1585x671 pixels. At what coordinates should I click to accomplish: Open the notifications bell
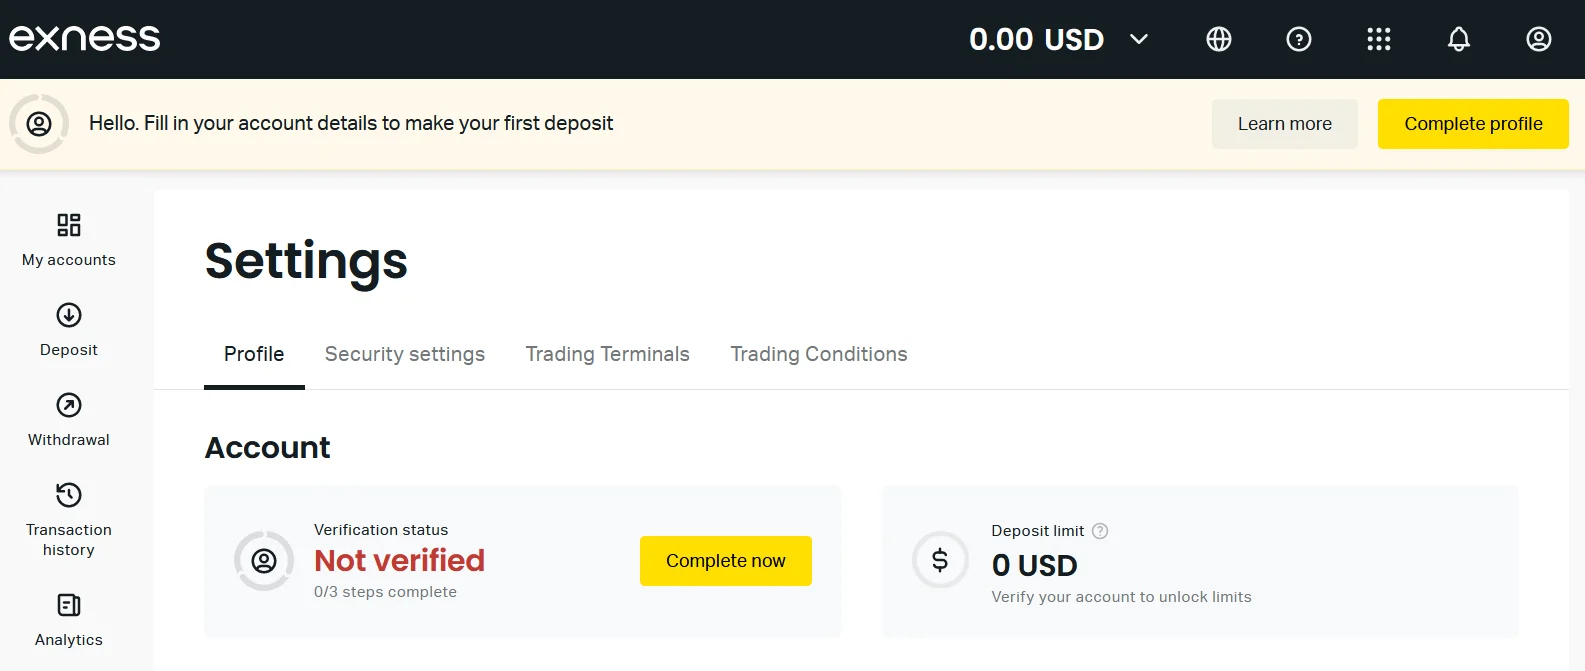click(1459, 39)
